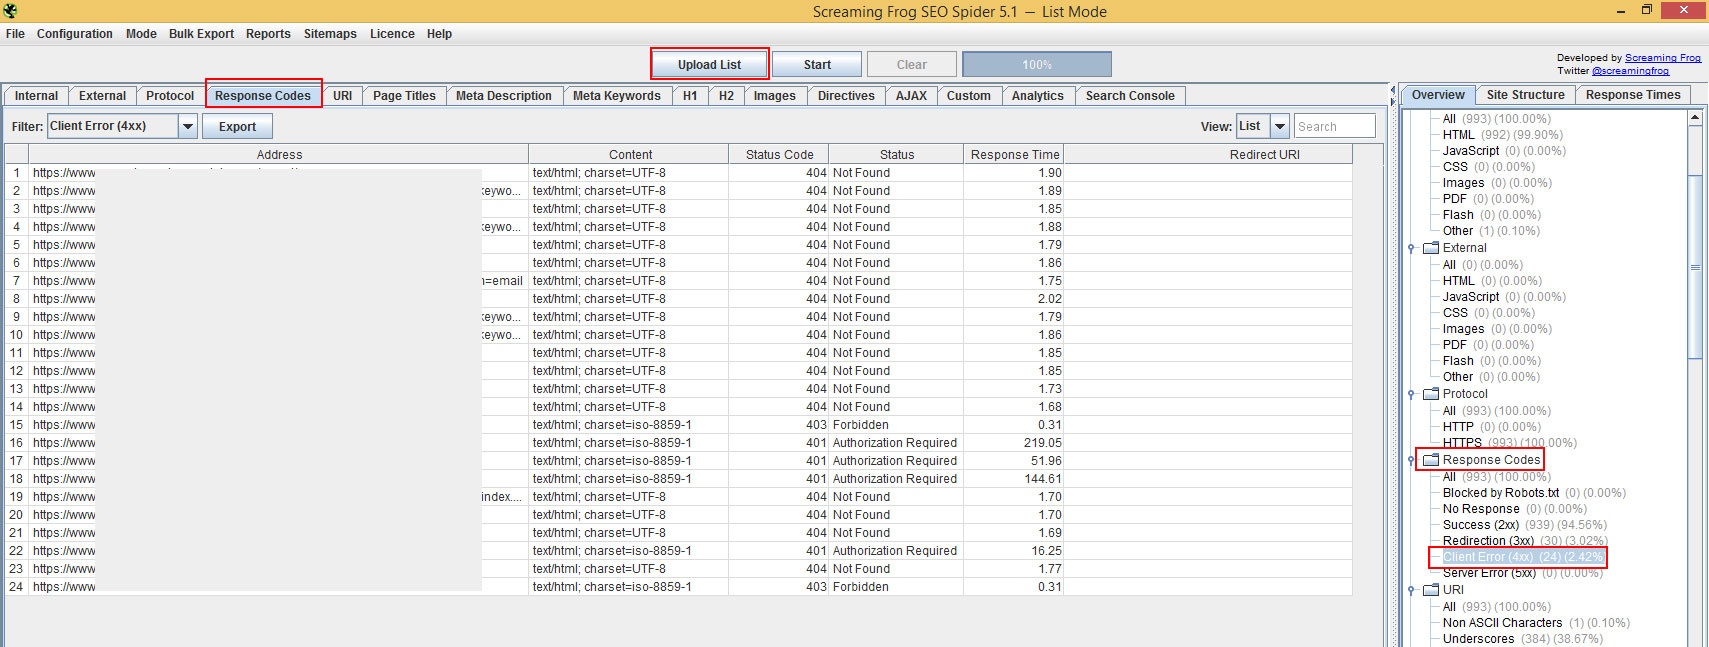Screen dimensions: 1709x647
Task: Open the Response Times tab in right panel
Action: click(x=1633, y=95)
